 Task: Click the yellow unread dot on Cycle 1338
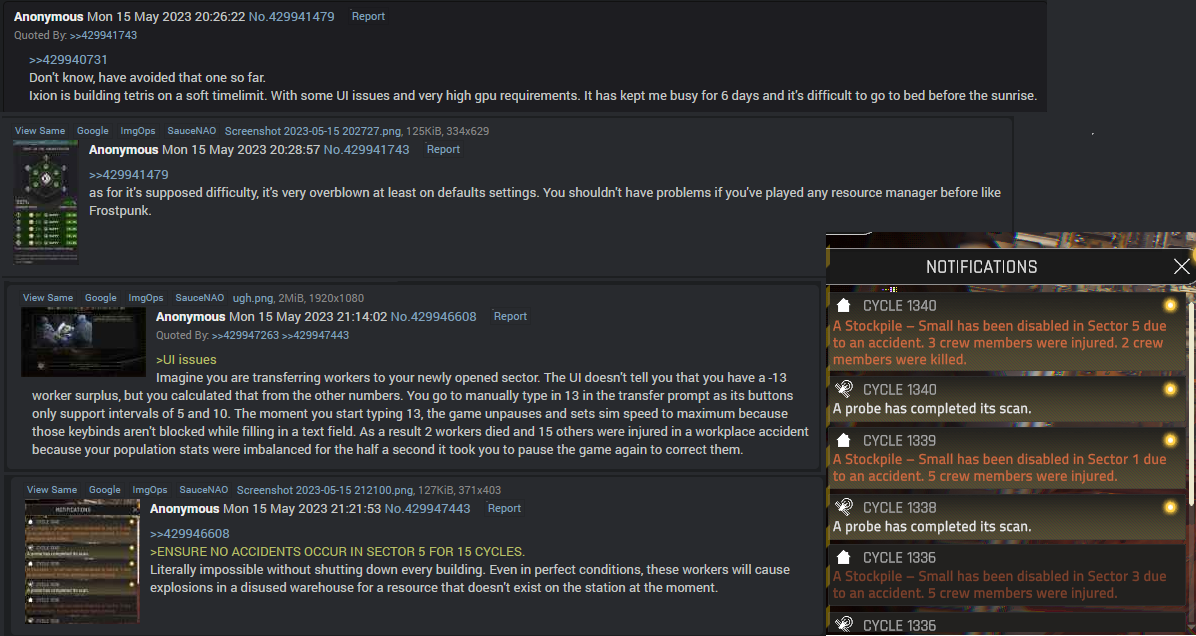click(1170, 507)
